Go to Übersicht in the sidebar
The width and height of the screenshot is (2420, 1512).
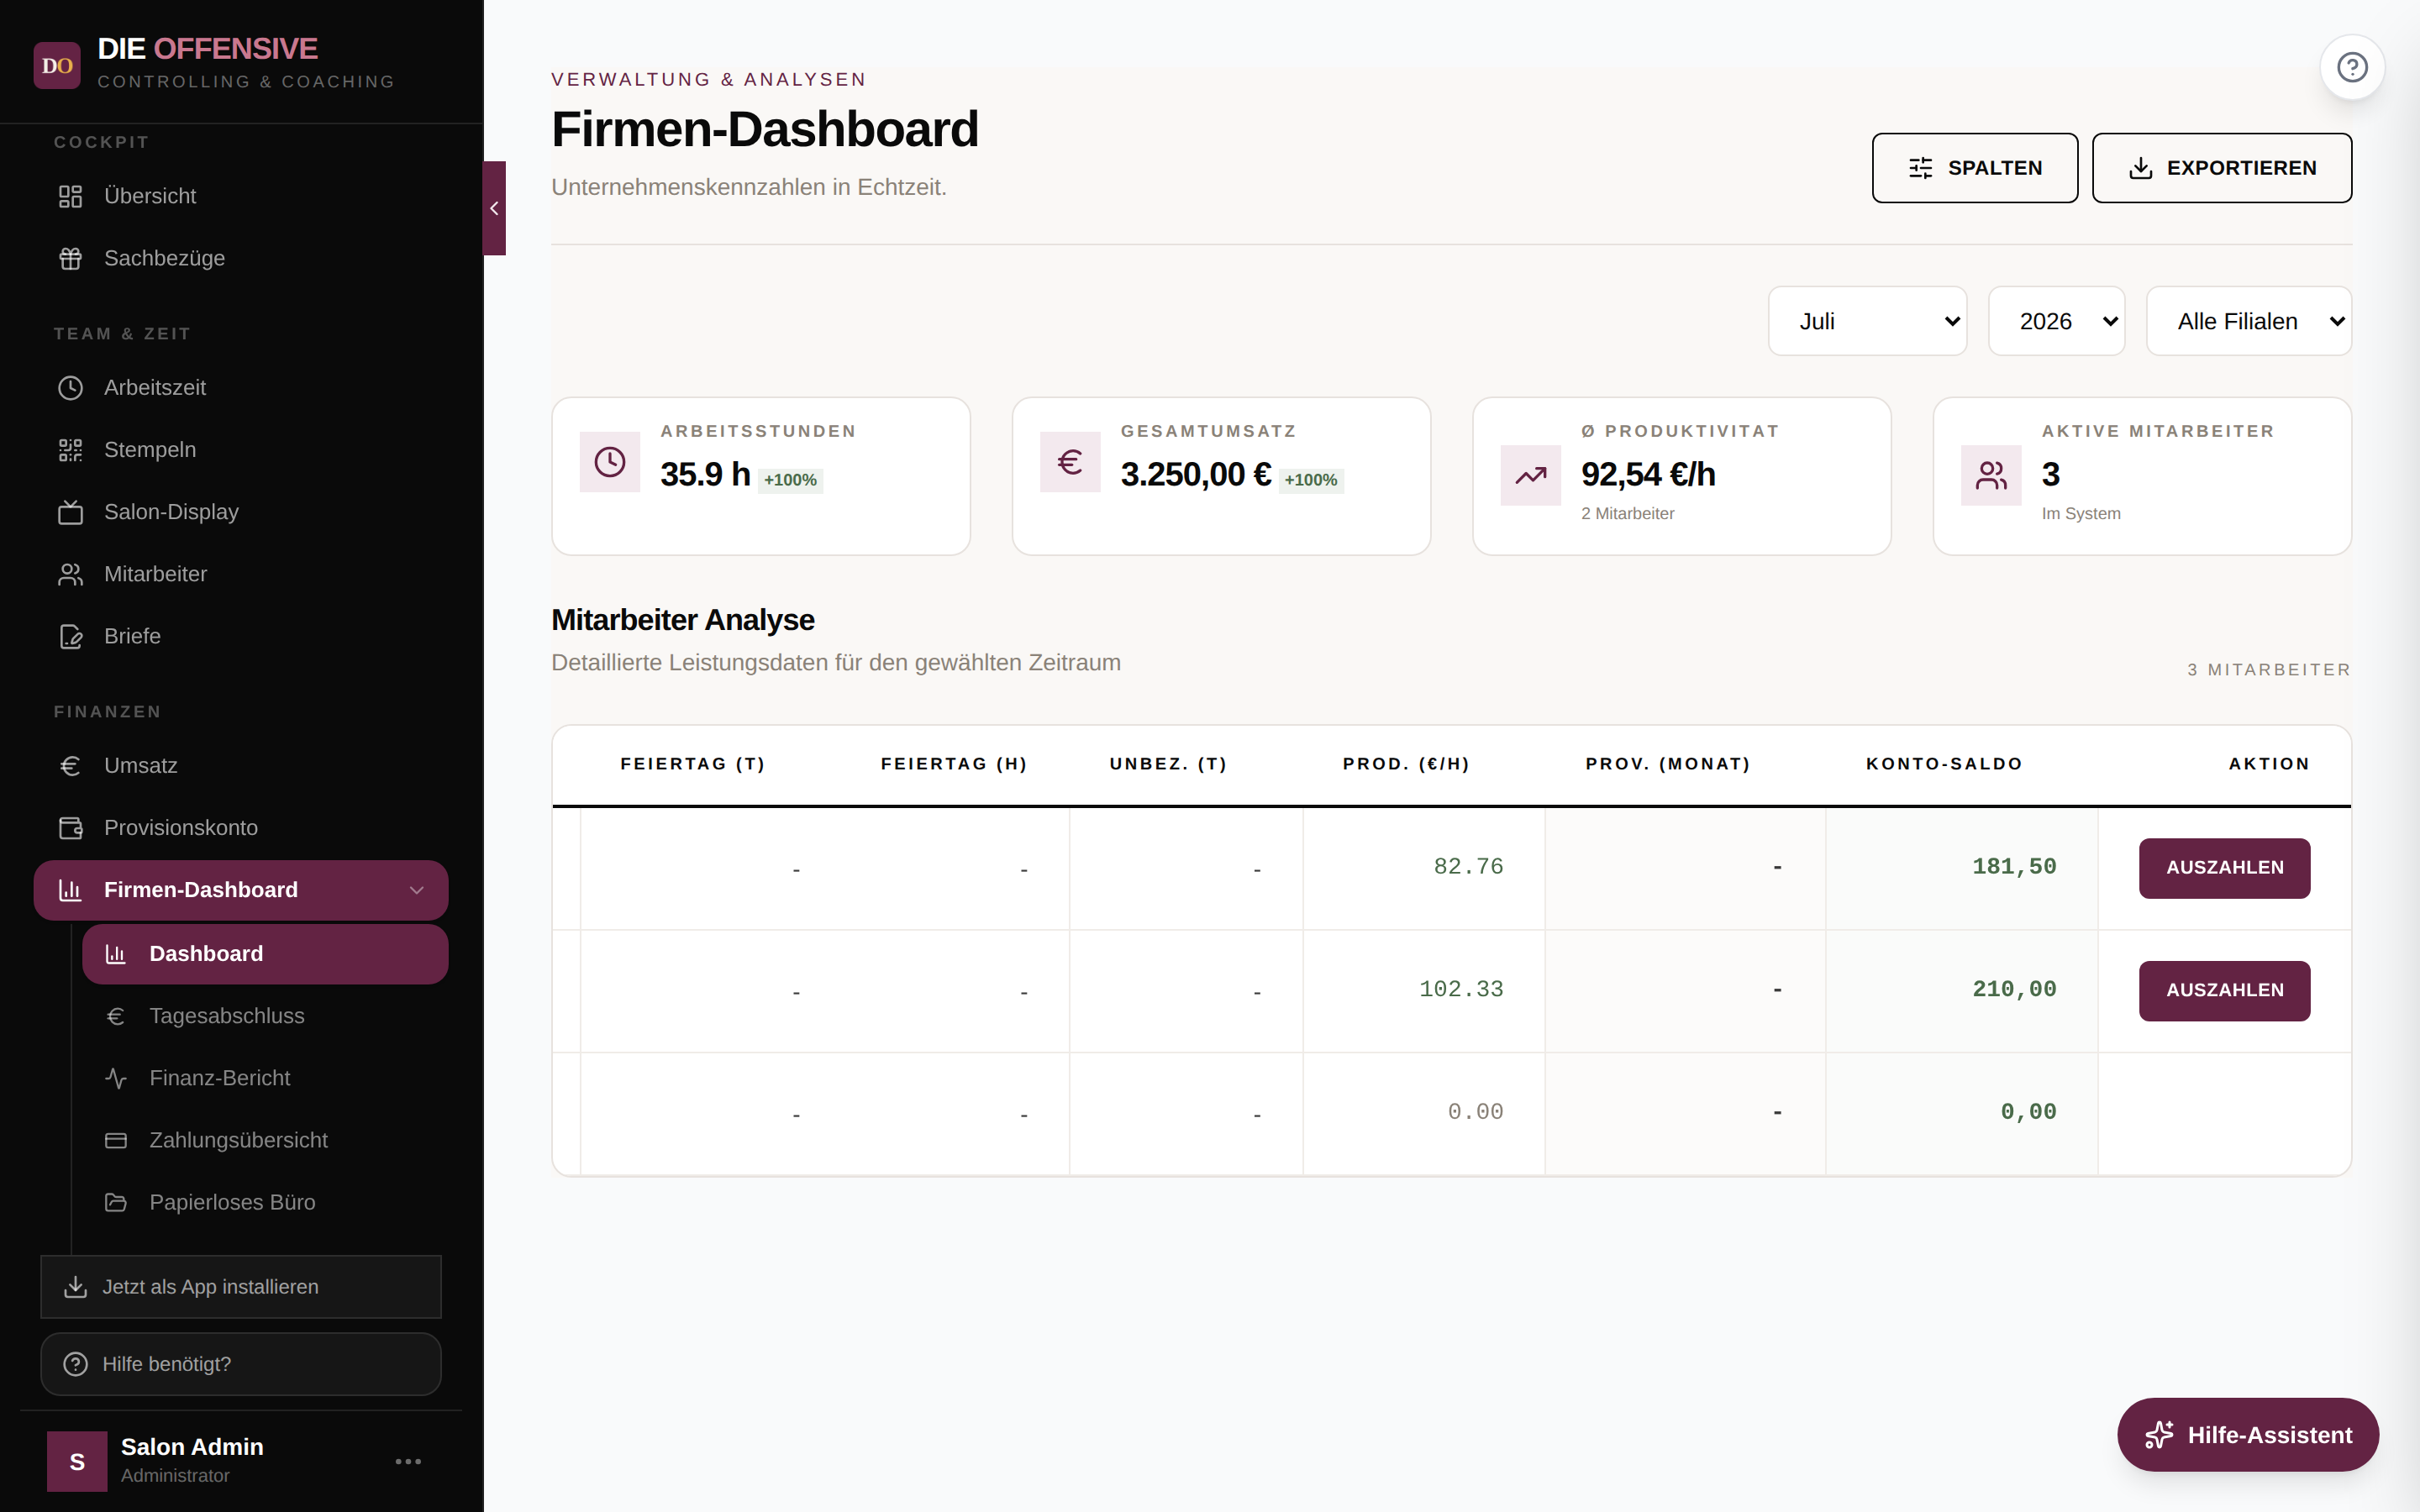[240, 196]
